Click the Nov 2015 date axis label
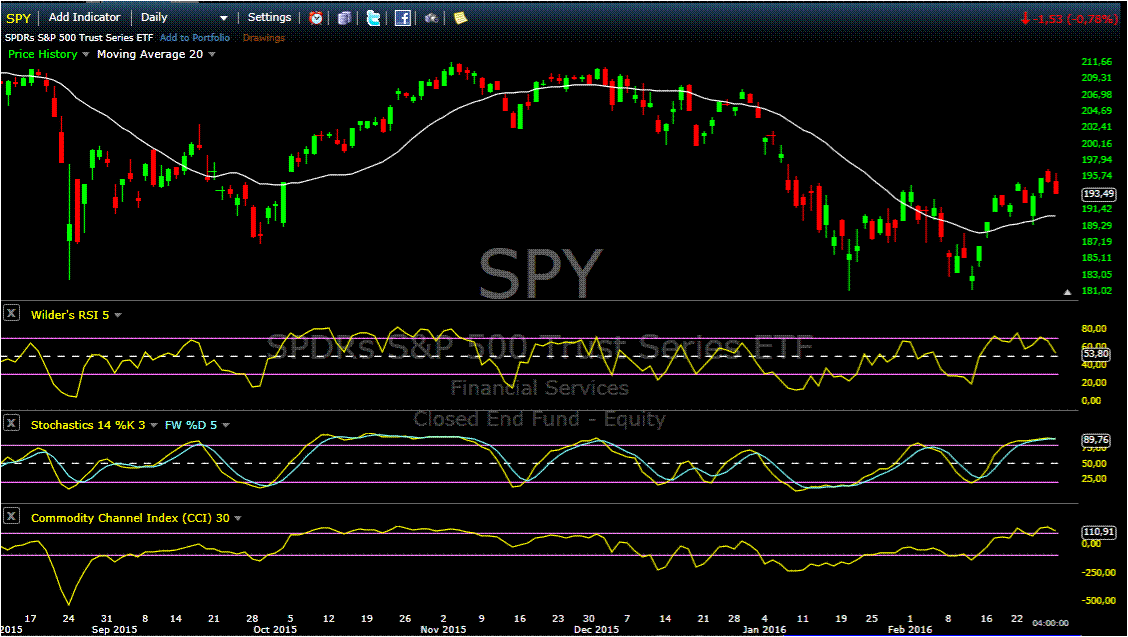 coord(443,629)
